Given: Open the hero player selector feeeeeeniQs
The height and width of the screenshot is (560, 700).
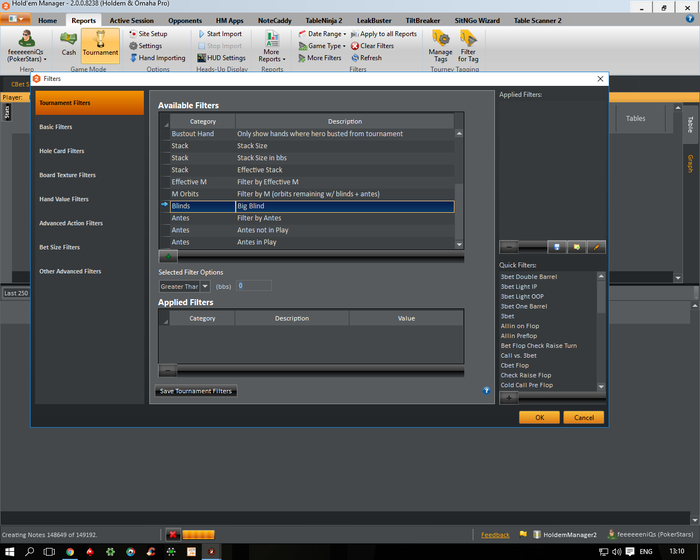Looking at the screenshot, I should pos(27,46).
